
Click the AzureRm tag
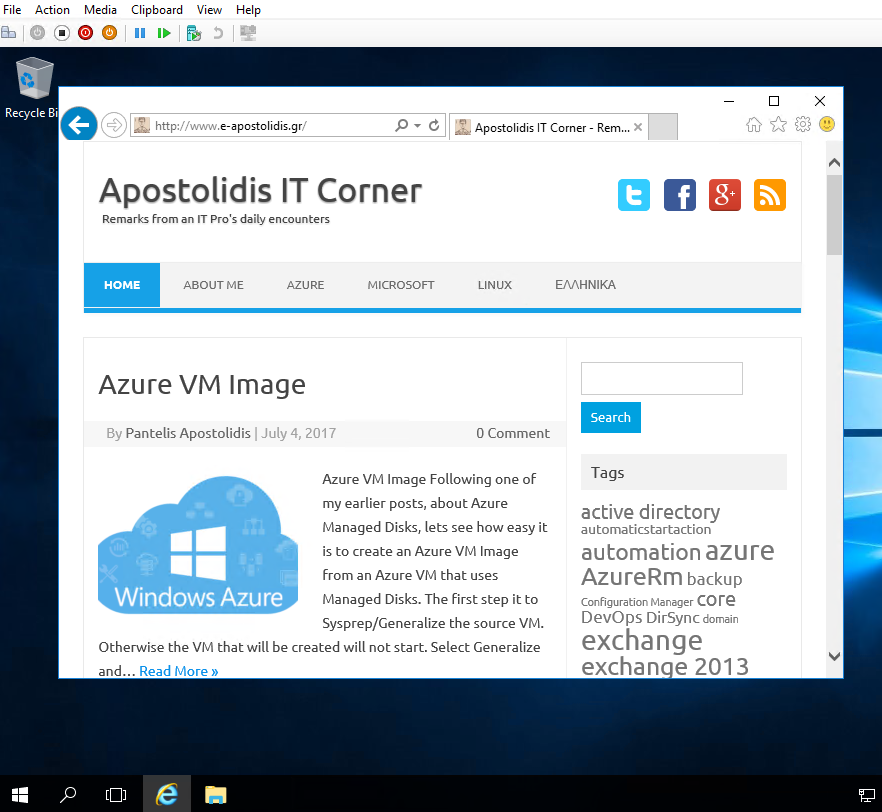(x=632, y=578)
